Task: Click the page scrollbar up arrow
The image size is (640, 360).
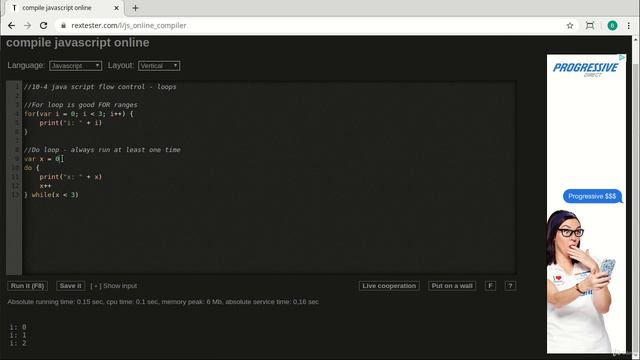Action: pyautogui.click(x=636, y=40)
